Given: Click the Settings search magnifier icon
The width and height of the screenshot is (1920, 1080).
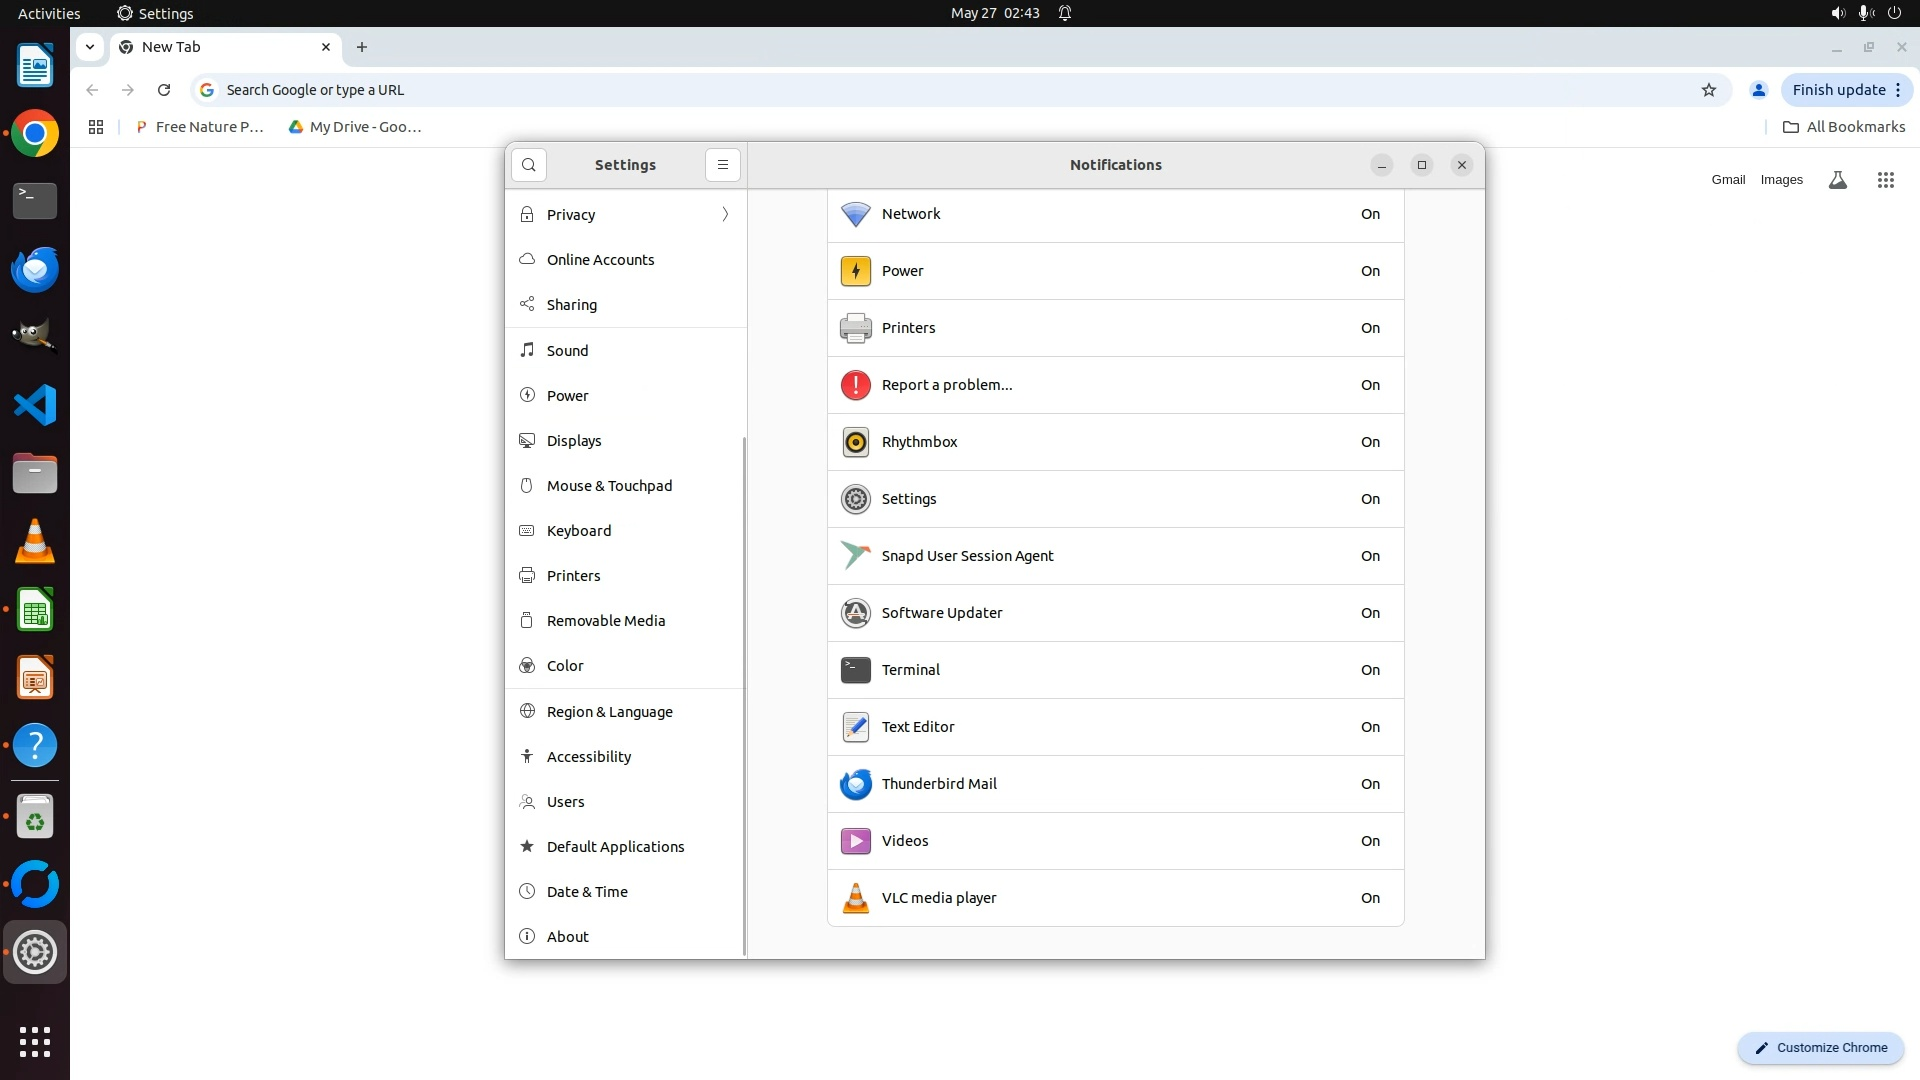Looking at the screenshot, I should point(529,165).
